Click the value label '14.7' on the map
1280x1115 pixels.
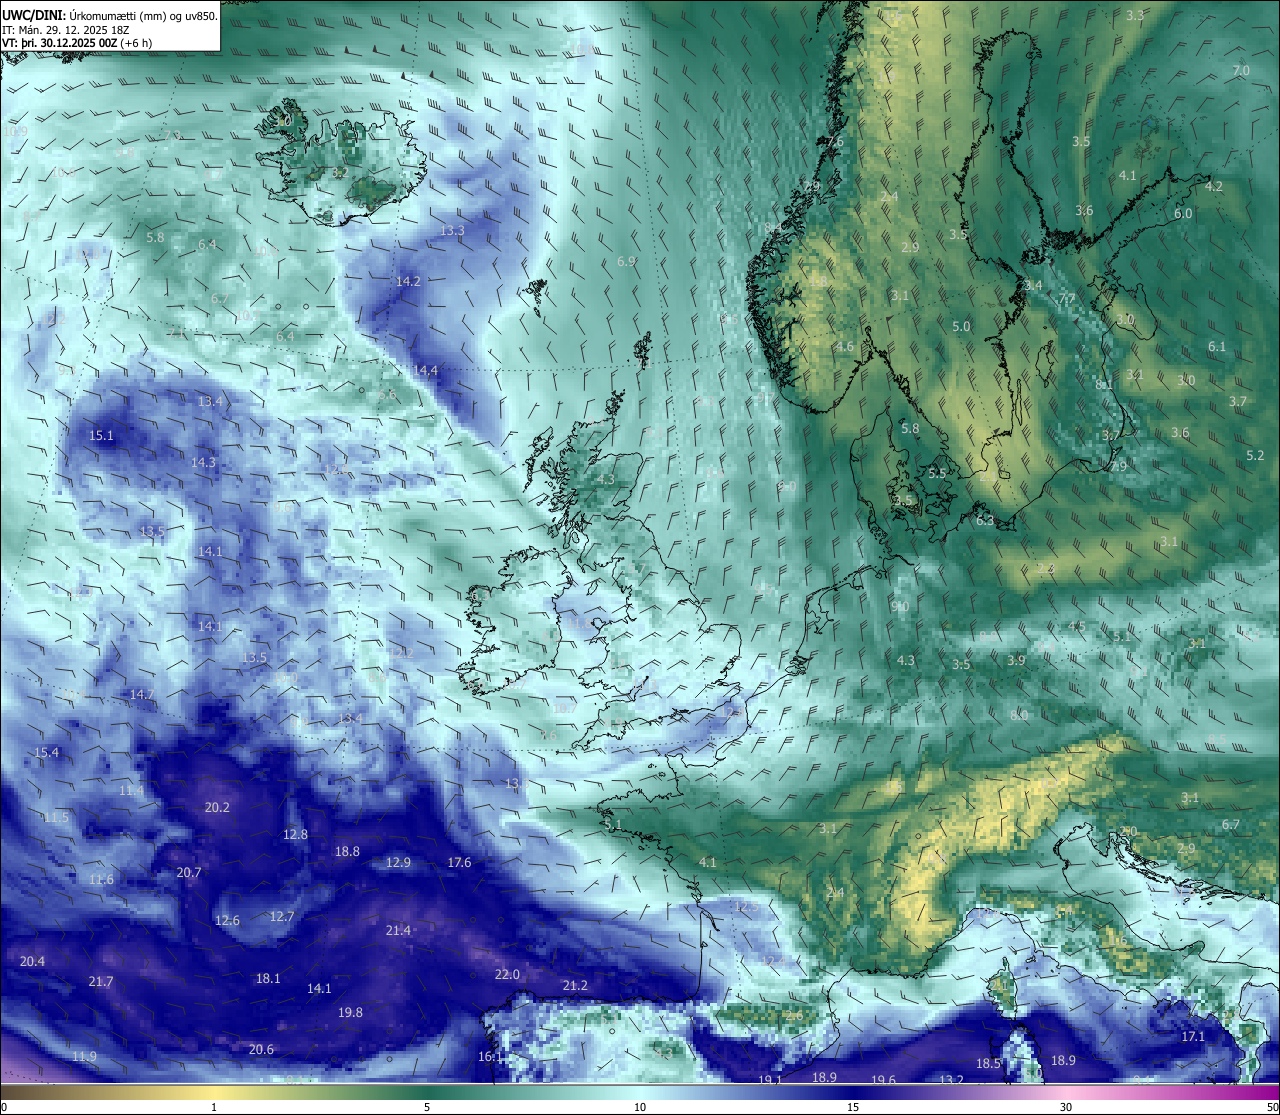pos(141,695)
